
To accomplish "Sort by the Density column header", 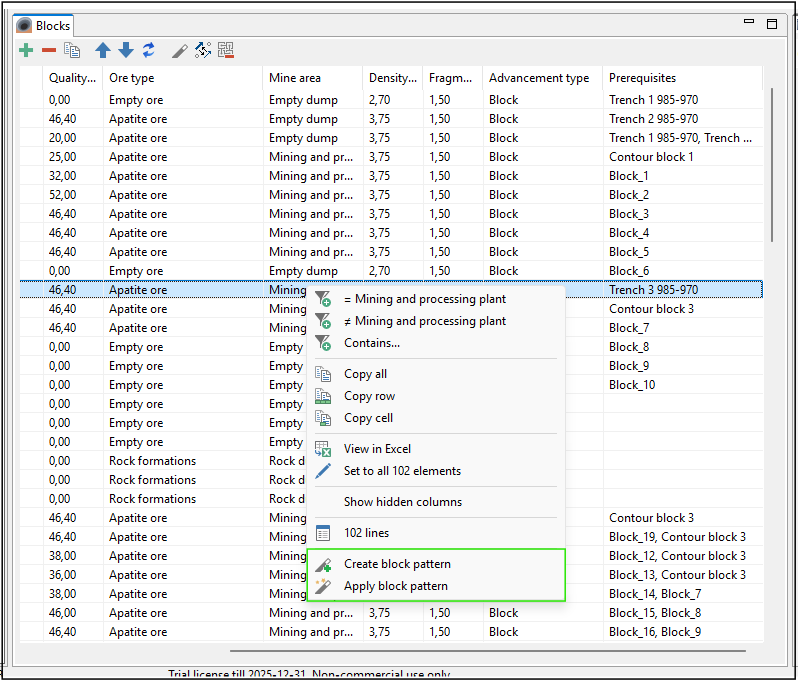I will tap(393, 78).
